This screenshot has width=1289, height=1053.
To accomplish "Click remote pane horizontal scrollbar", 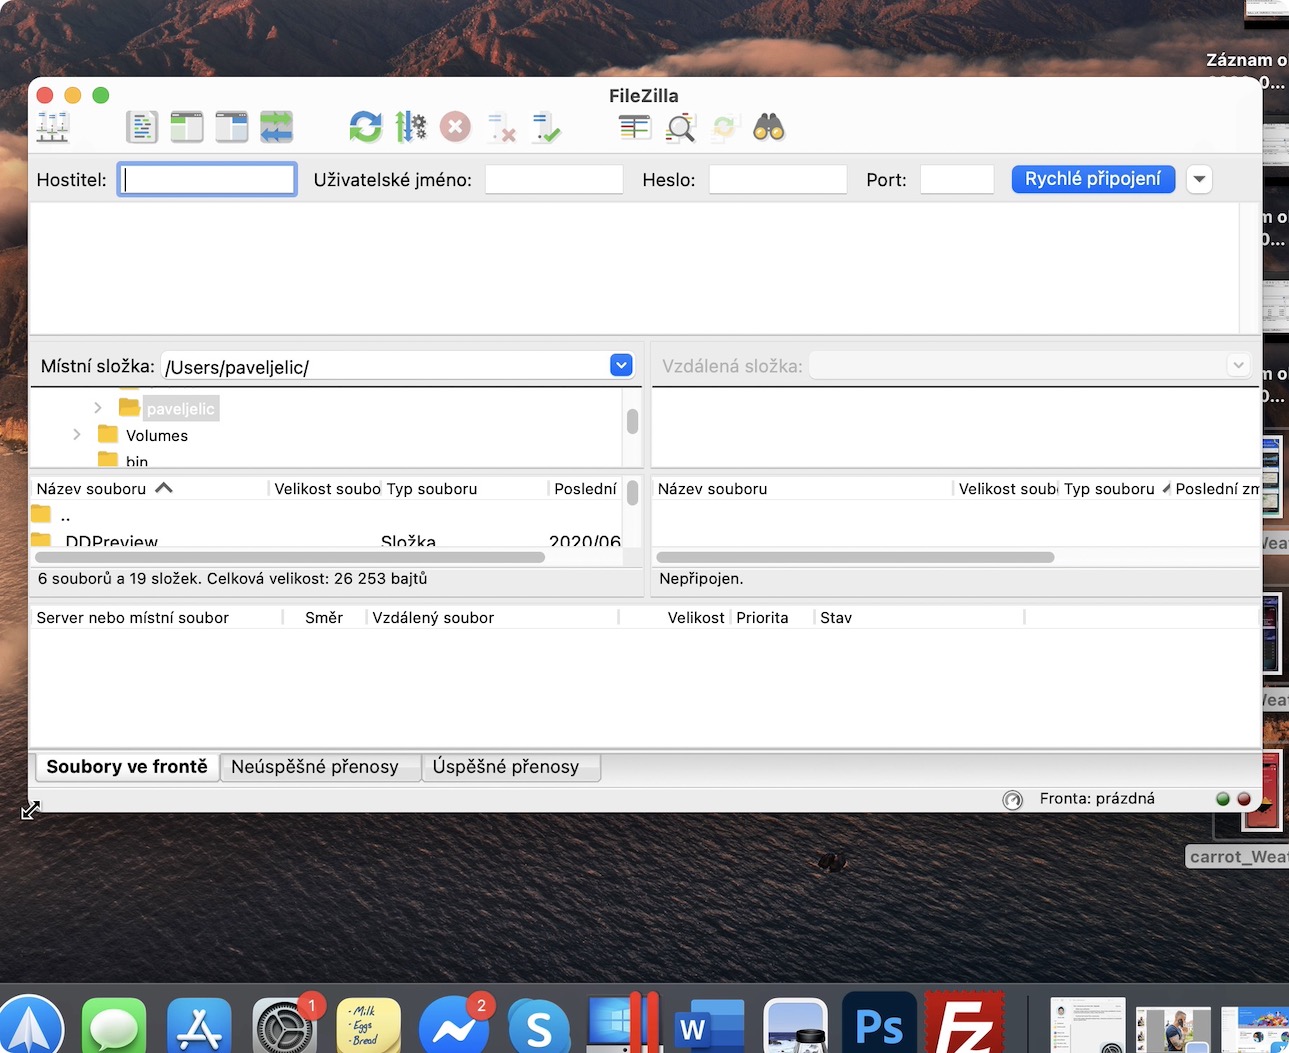I will click(x=855, y=557).
